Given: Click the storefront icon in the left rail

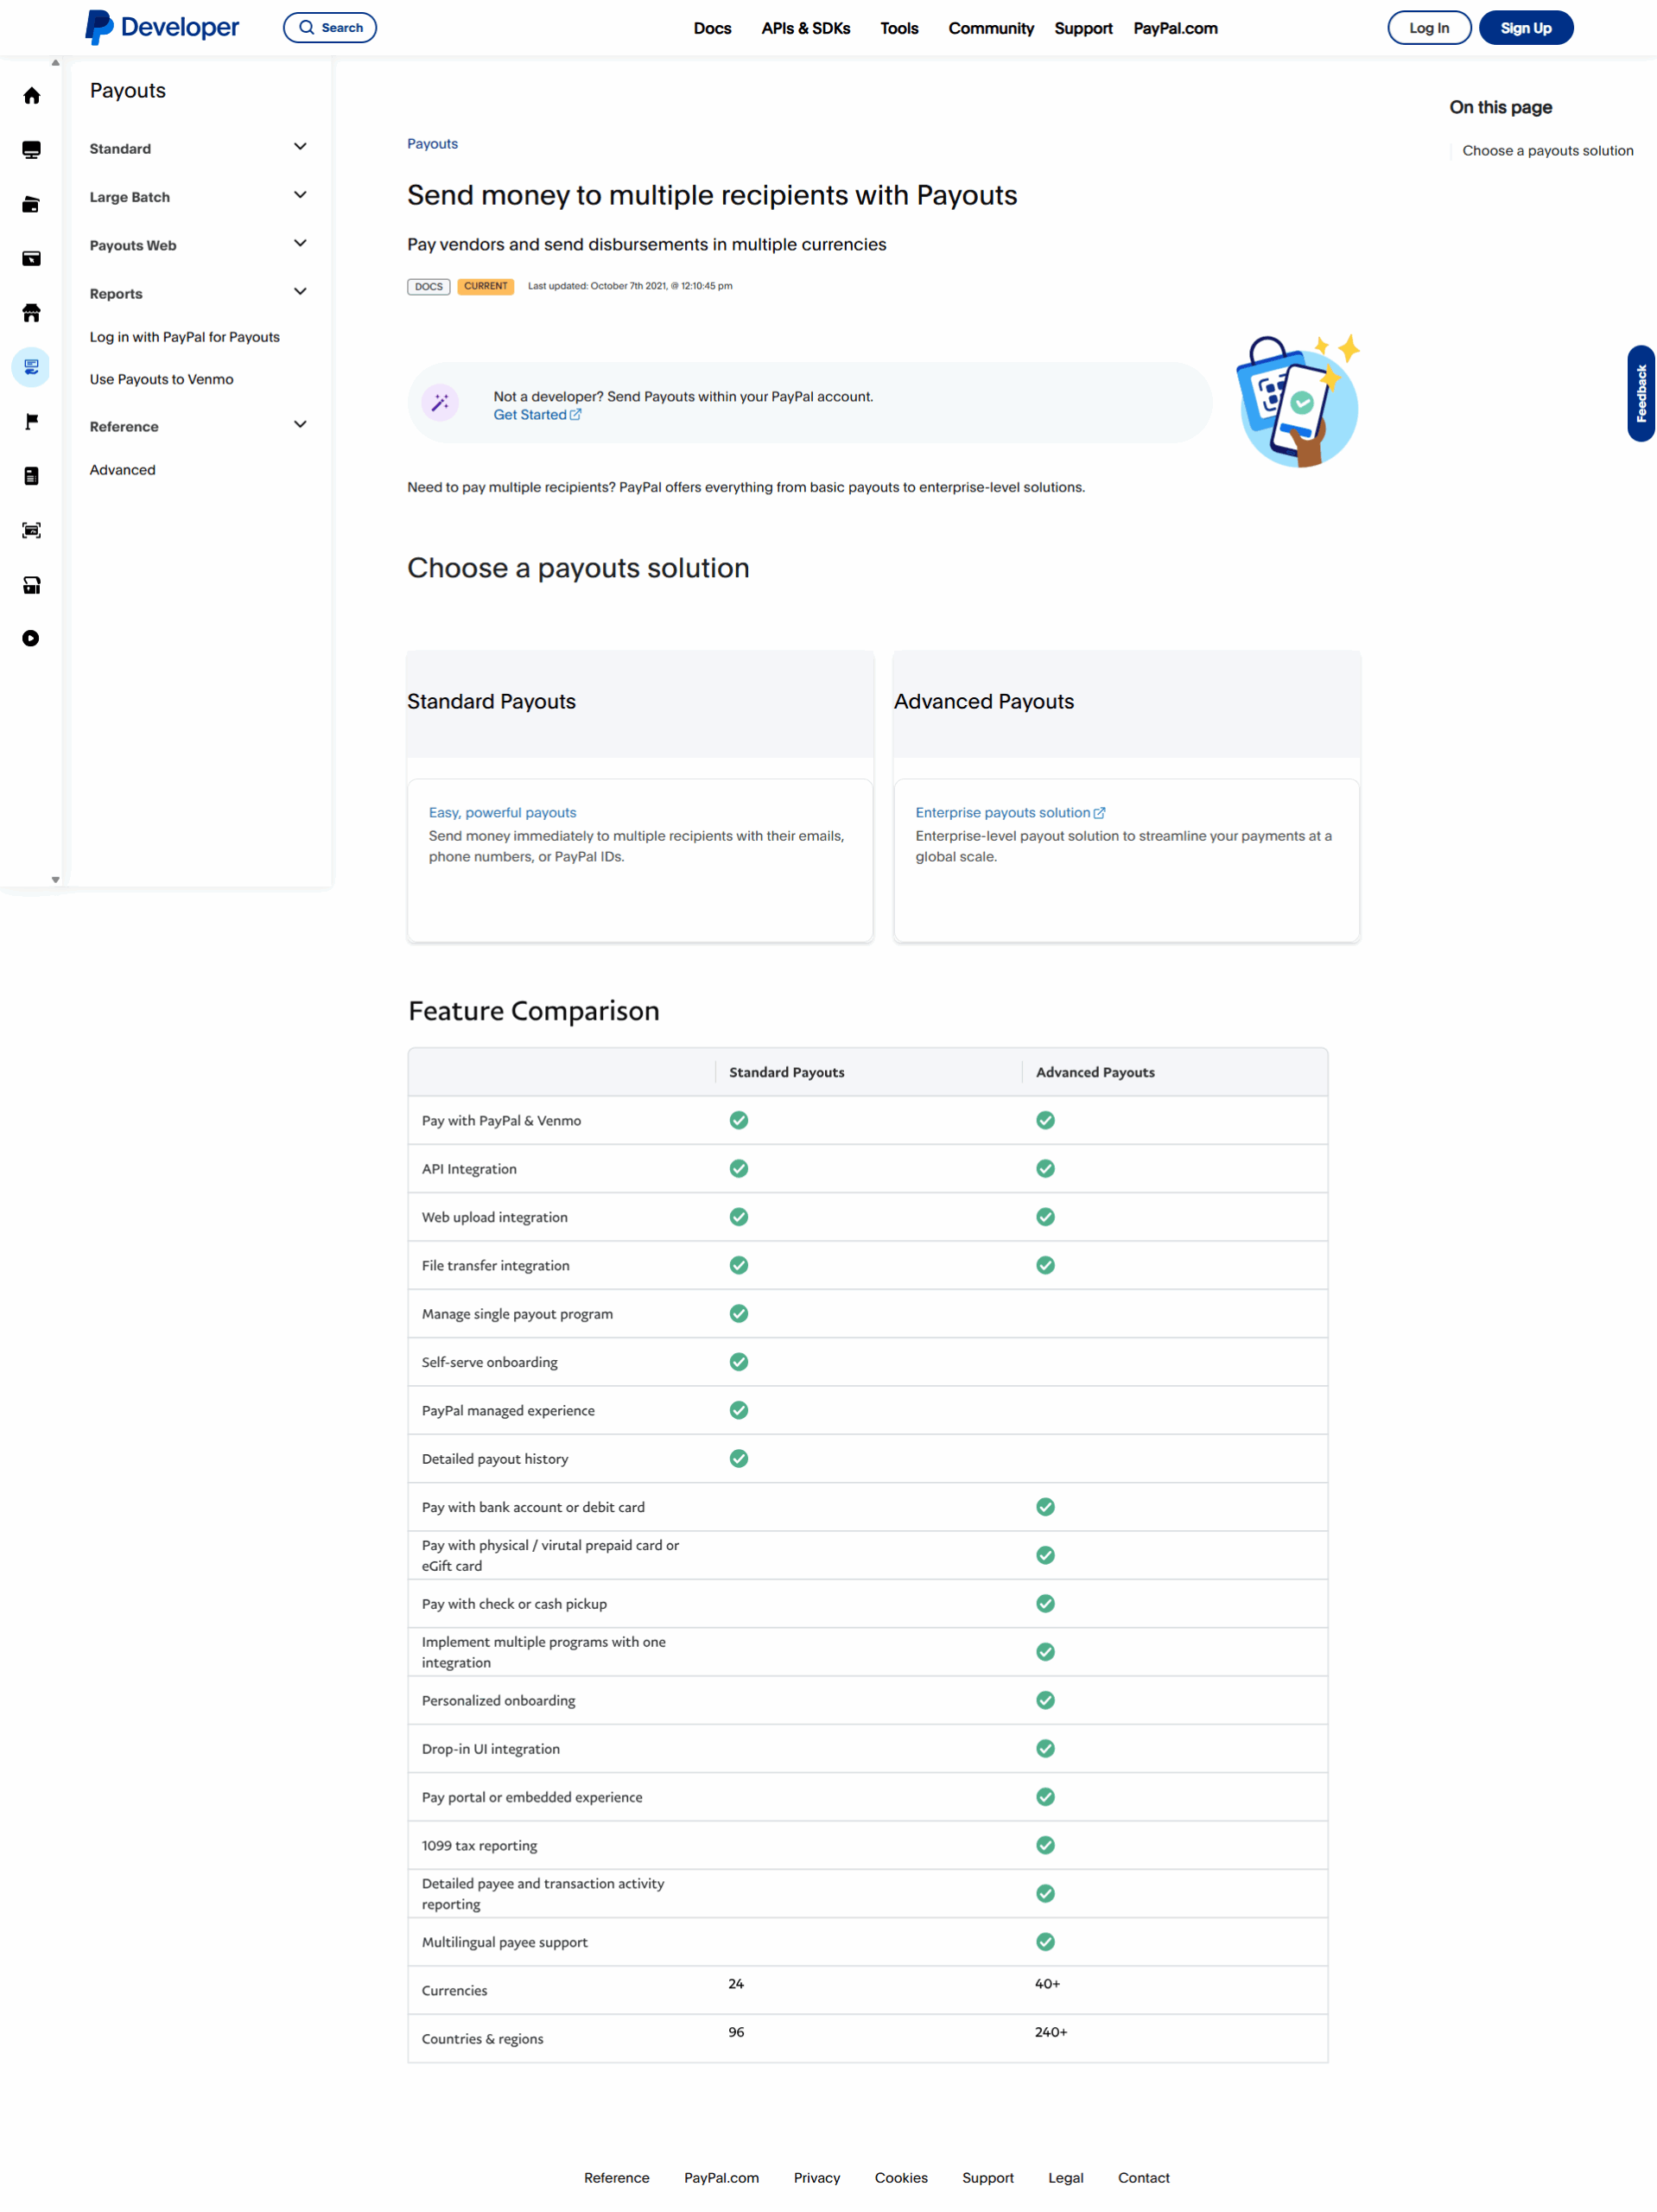Looking at the screenshot, I should tap(31, 313).
